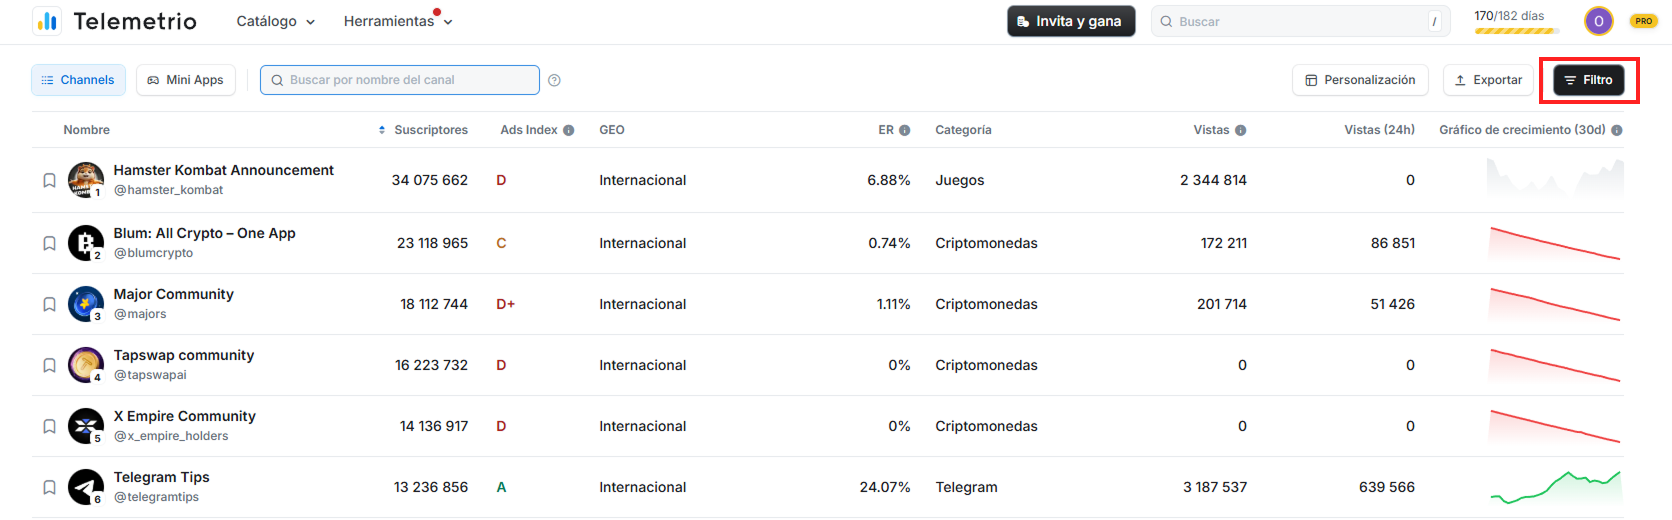Click the PRO badge icon
1672x520 pixels.
coord(1643,21)
